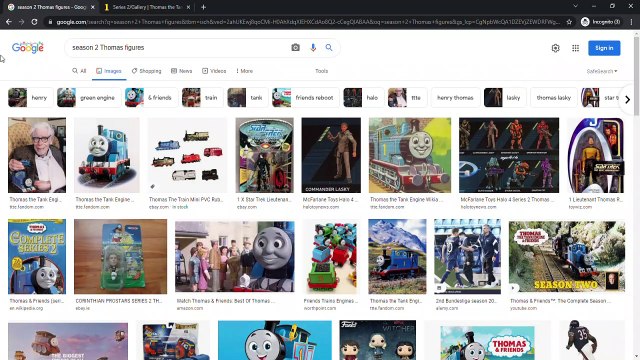The height and width of the screenshot is (360, 640).
Task: Show more chips with right arrow
Action: [x=627, y=100]
